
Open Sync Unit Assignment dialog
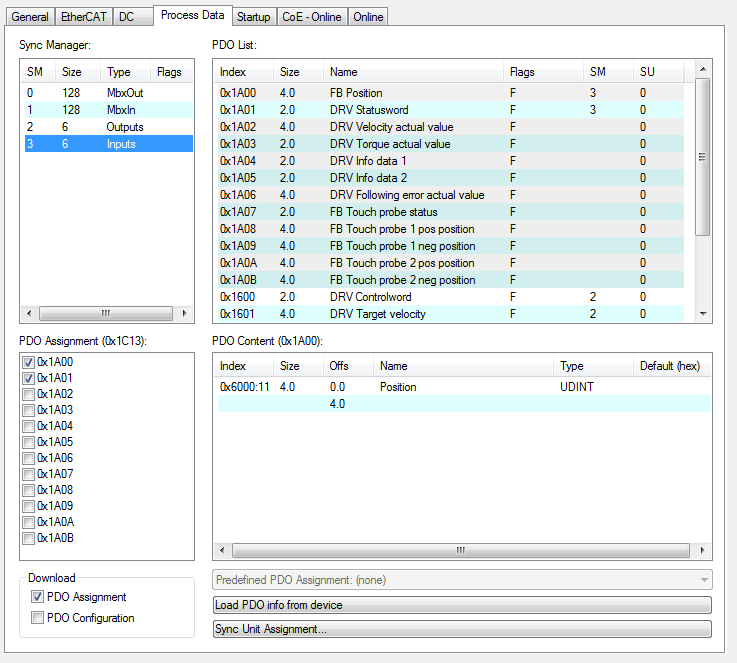(462, 629)
